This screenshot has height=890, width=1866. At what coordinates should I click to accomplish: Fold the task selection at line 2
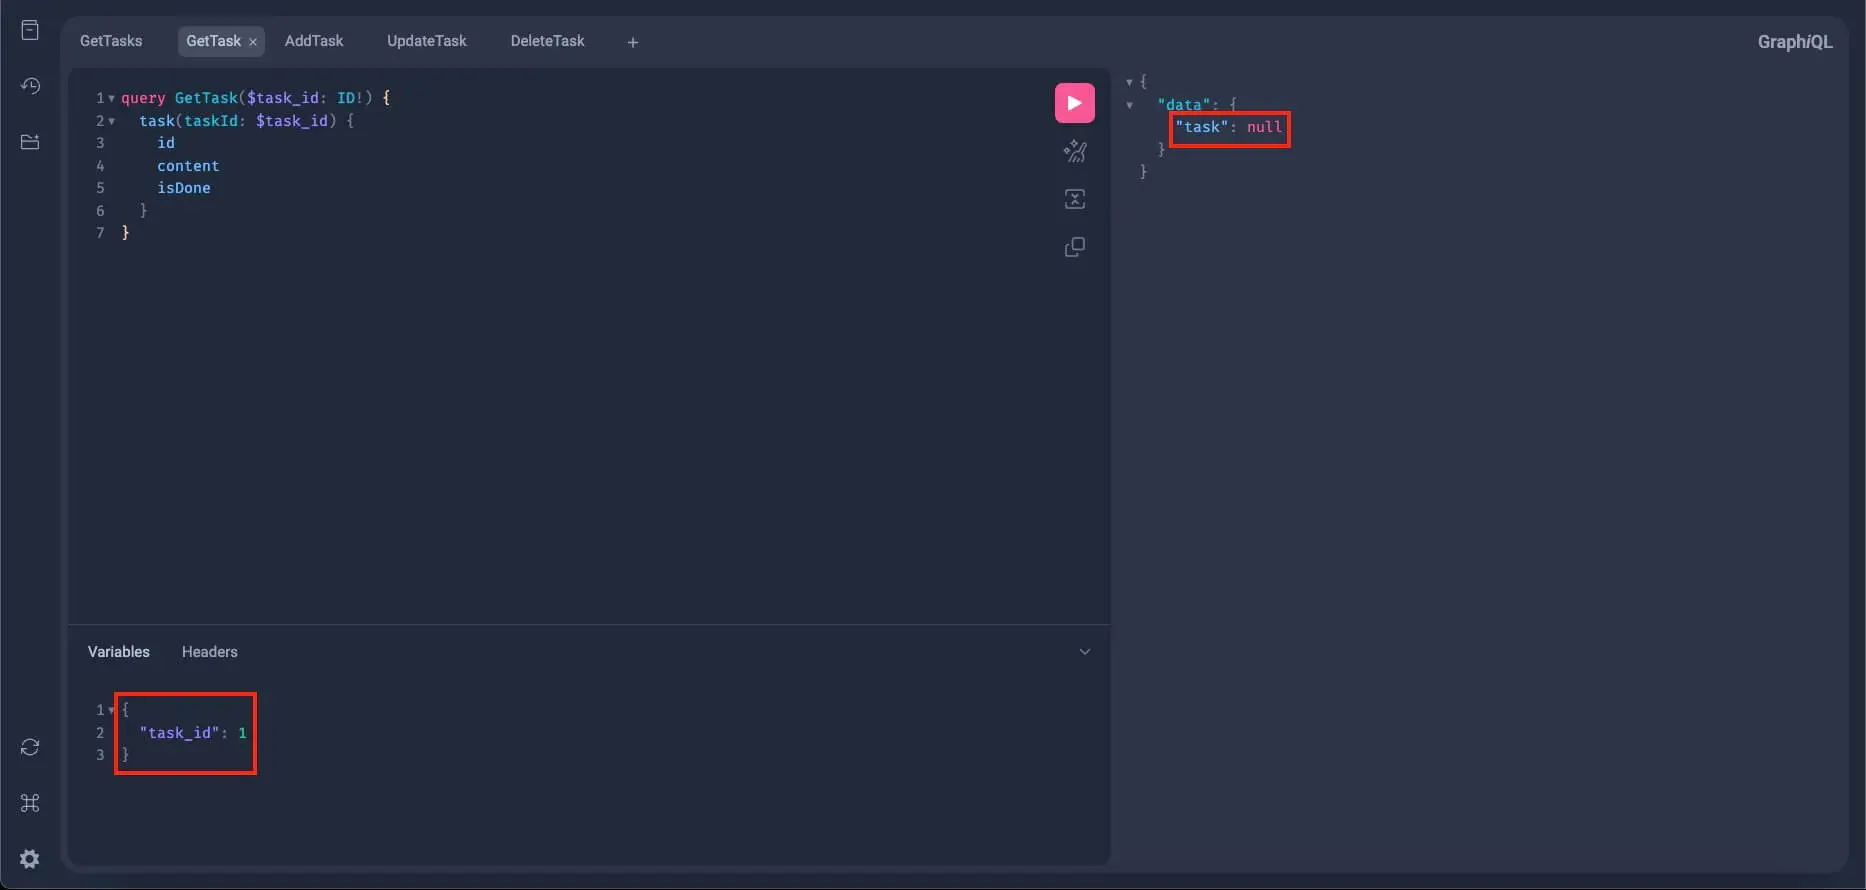pyautogui.click(x=111, y=121)
